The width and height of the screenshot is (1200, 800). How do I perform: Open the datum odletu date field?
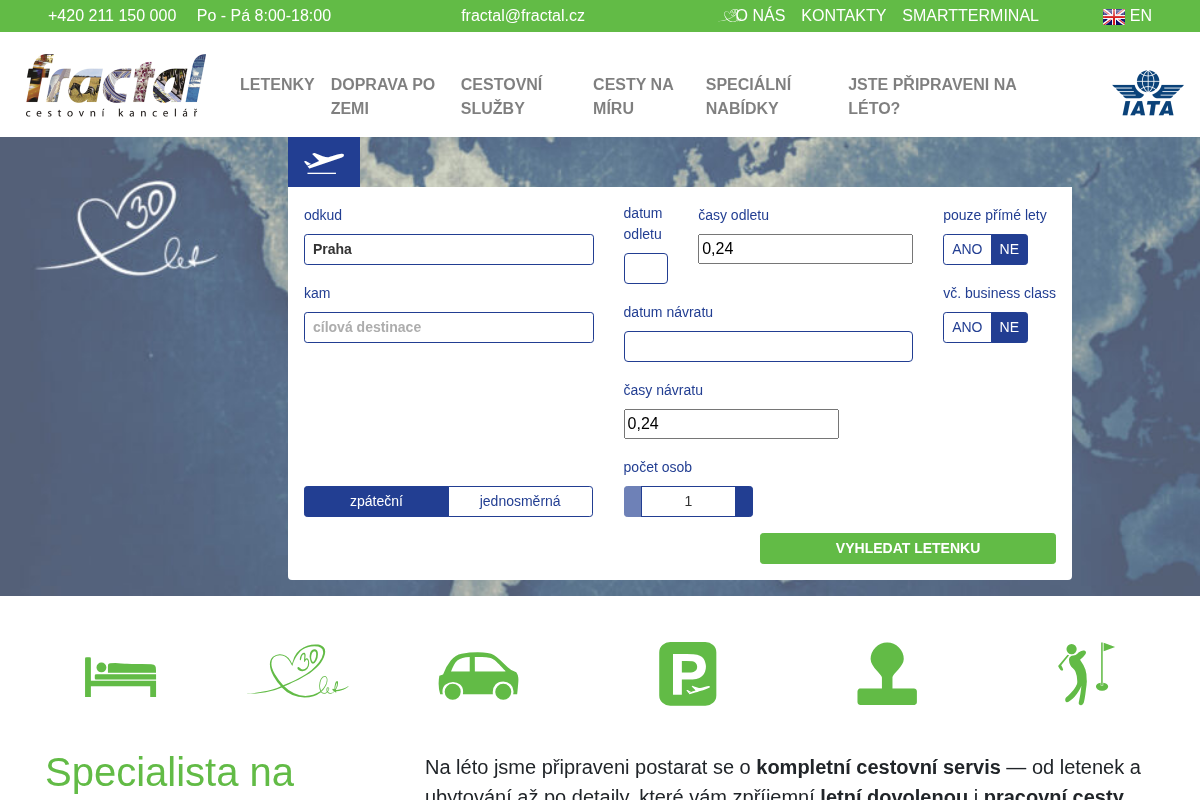tap(646, 268)
